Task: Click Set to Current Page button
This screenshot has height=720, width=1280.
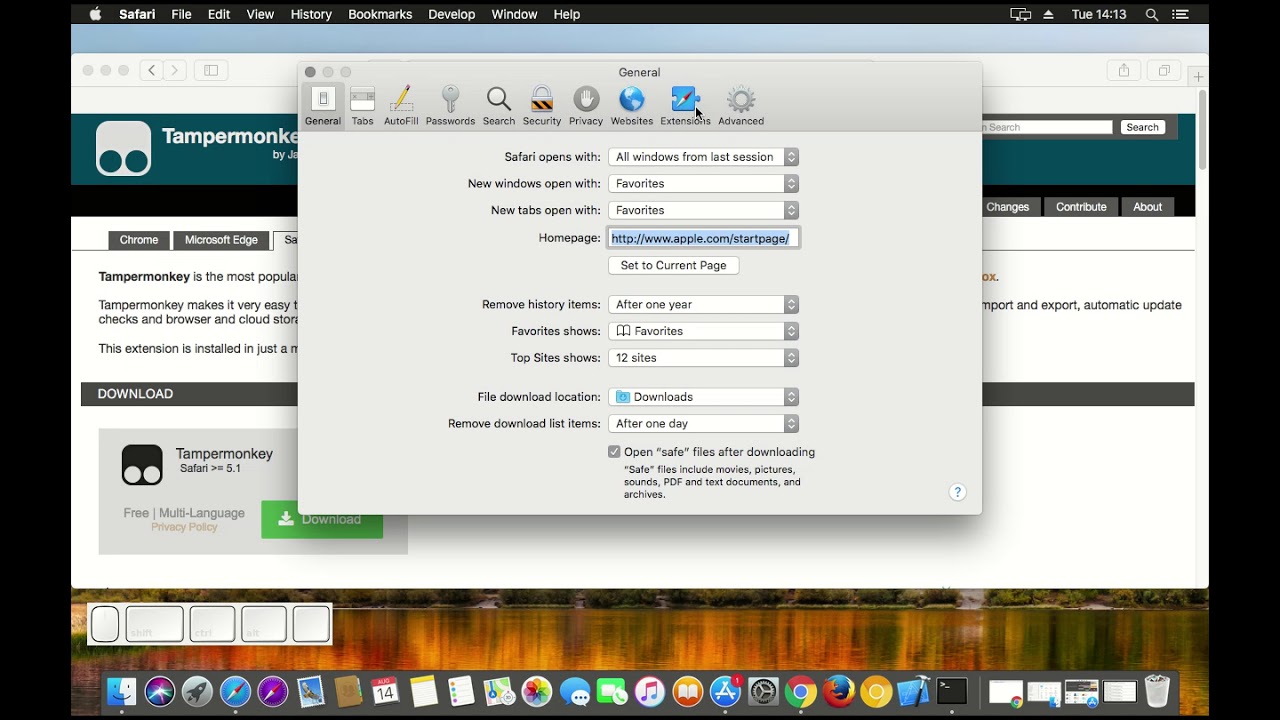Action: click(674, 265)
